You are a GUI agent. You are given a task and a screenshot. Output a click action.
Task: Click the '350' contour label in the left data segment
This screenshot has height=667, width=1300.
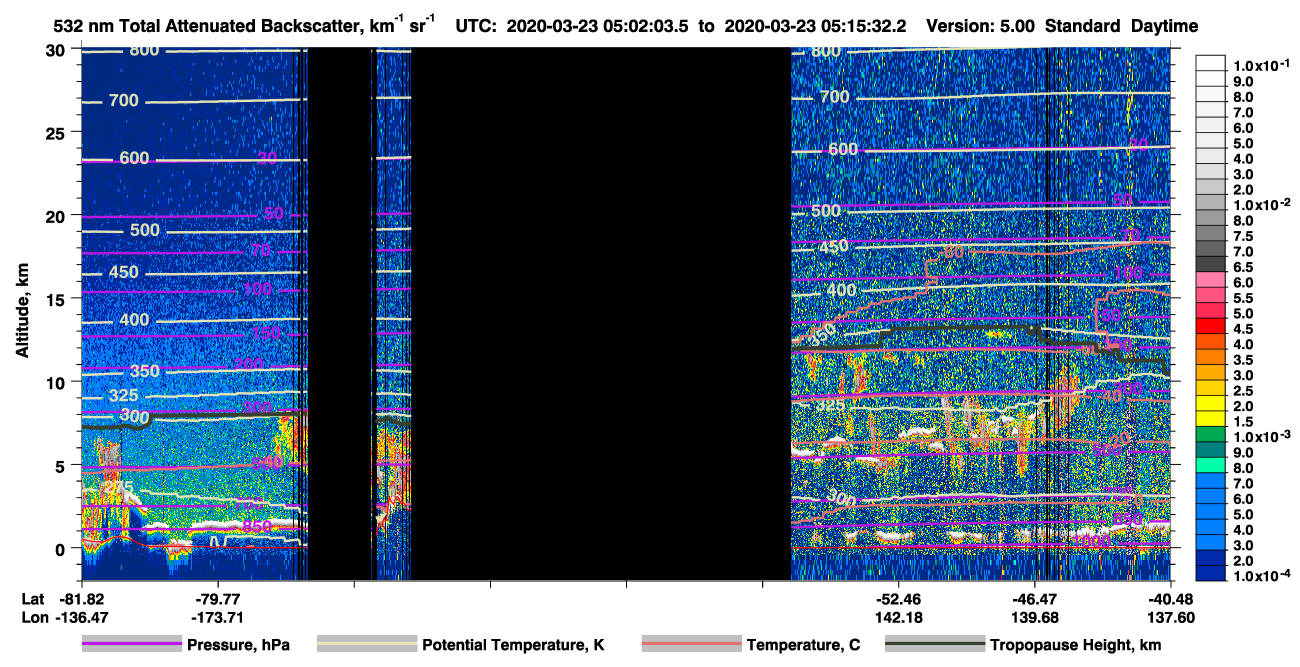click(x=145, y=371)
